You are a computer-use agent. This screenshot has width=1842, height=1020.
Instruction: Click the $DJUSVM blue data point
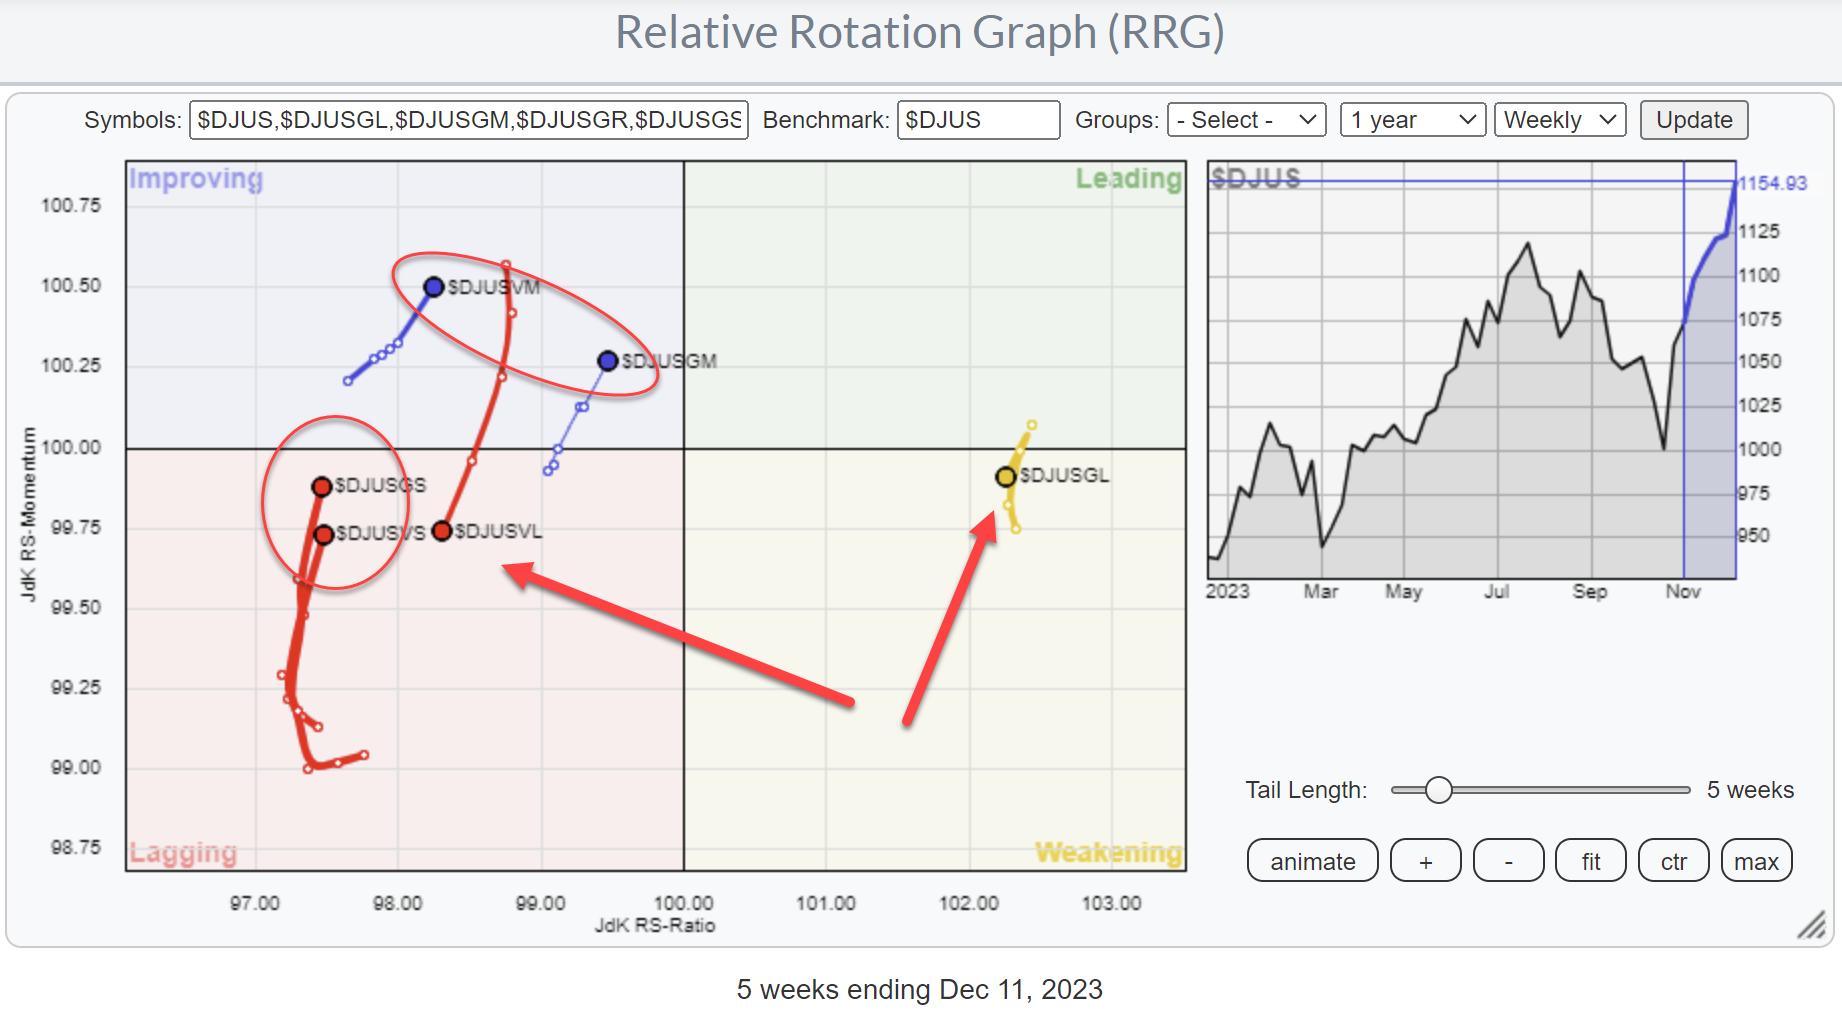pos(433,287)
